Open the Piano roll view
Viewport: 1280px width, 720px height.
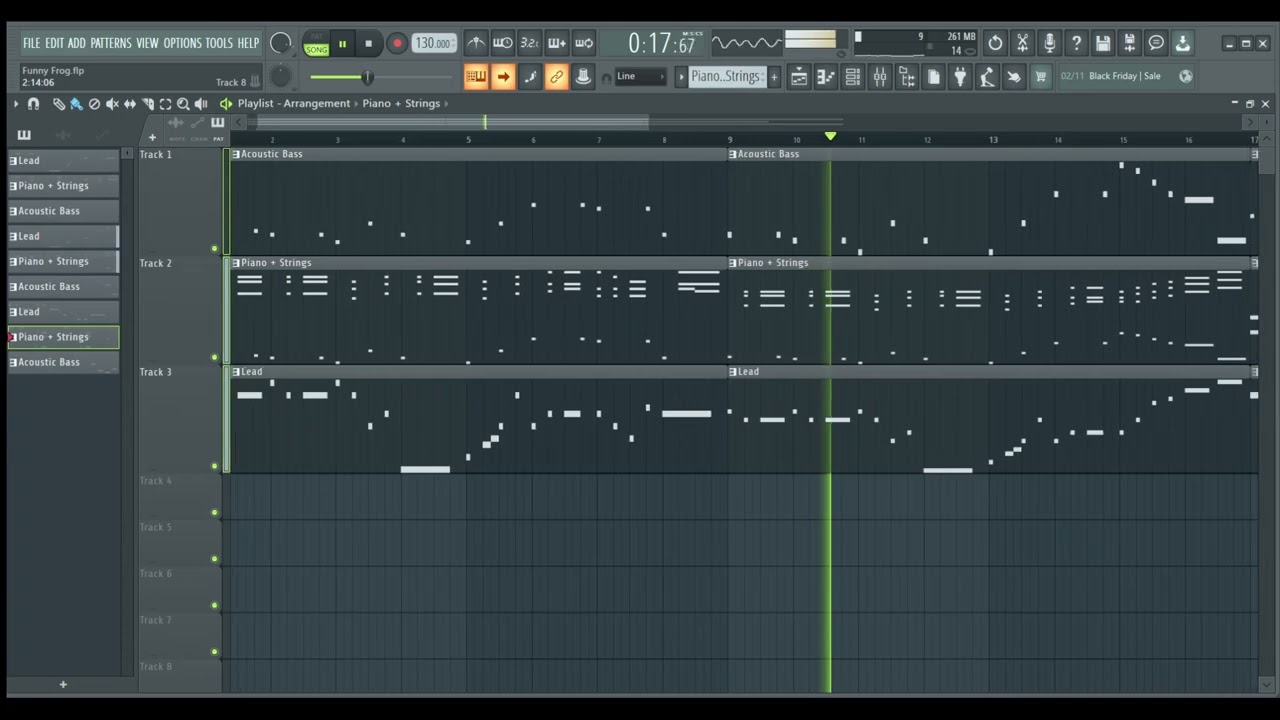826,77
